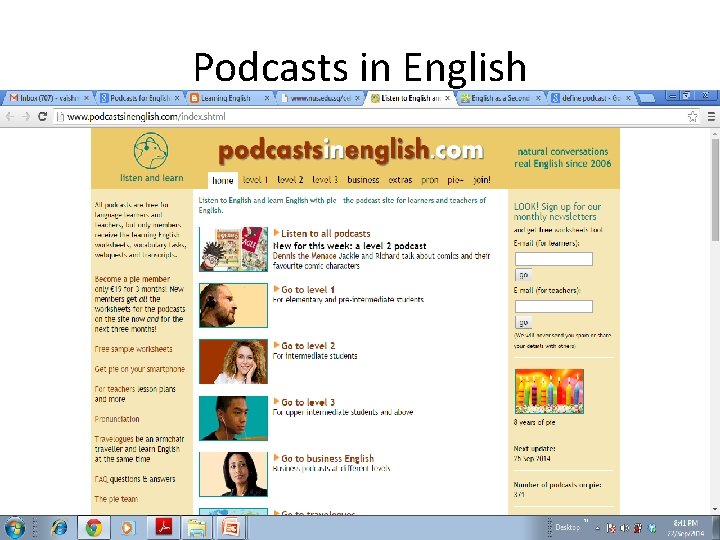Click the podcastsinenglish.com site logo
720x540 pixels.
coord(351,151)
